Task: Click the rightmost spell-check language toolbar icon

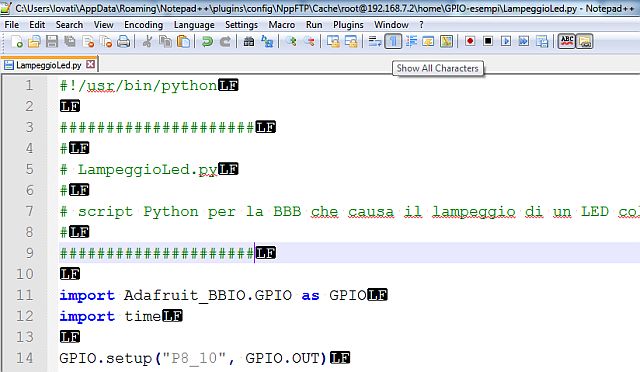Action: point(584,41)
